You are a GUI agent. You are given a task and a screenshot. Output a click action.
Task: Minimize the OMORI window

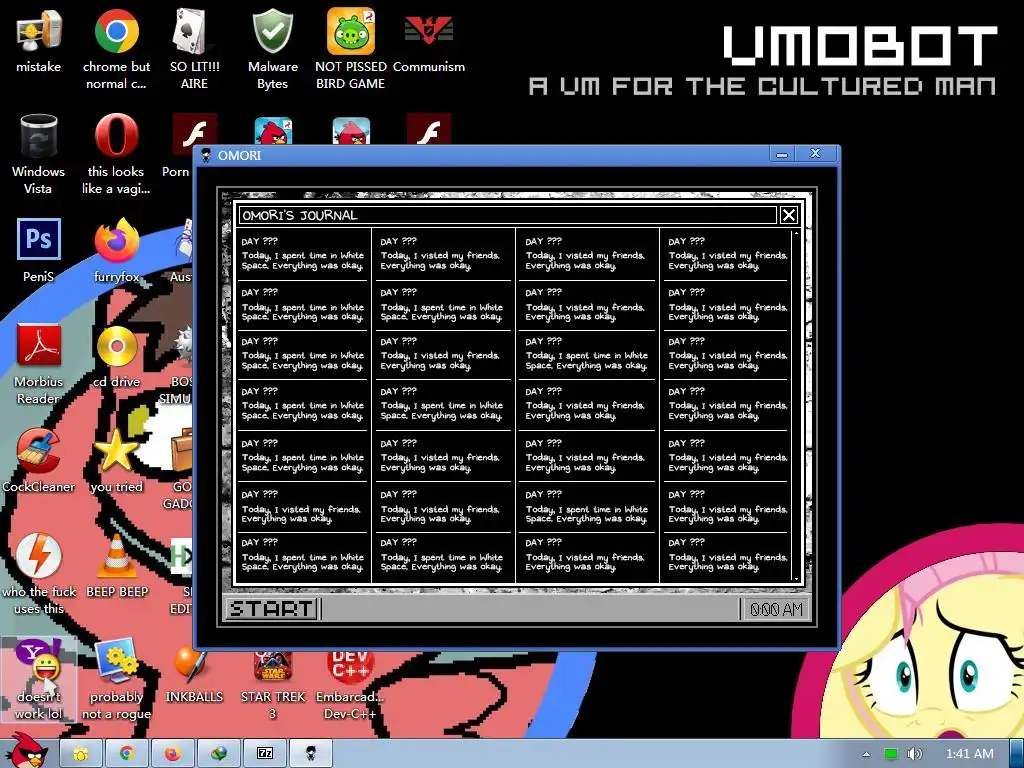[782, 154]
